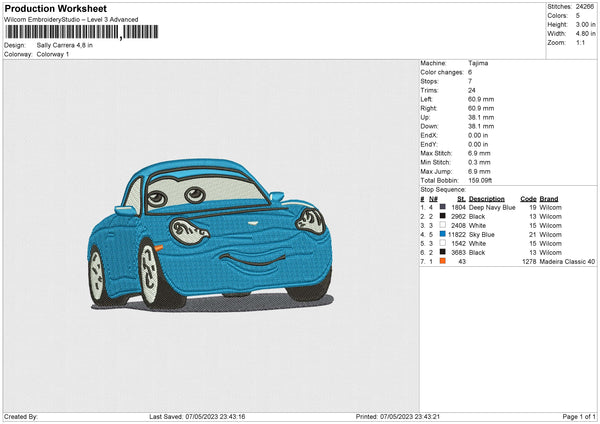
Task: Click the Max Stitch value '6.9 mm'
Action: (x=479, y=153)
